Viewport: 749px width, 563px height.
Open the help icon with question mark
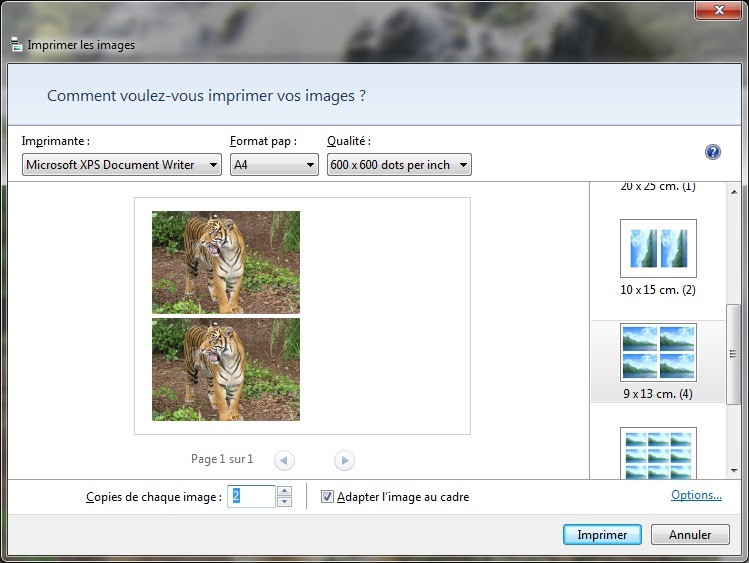[712, 152]
